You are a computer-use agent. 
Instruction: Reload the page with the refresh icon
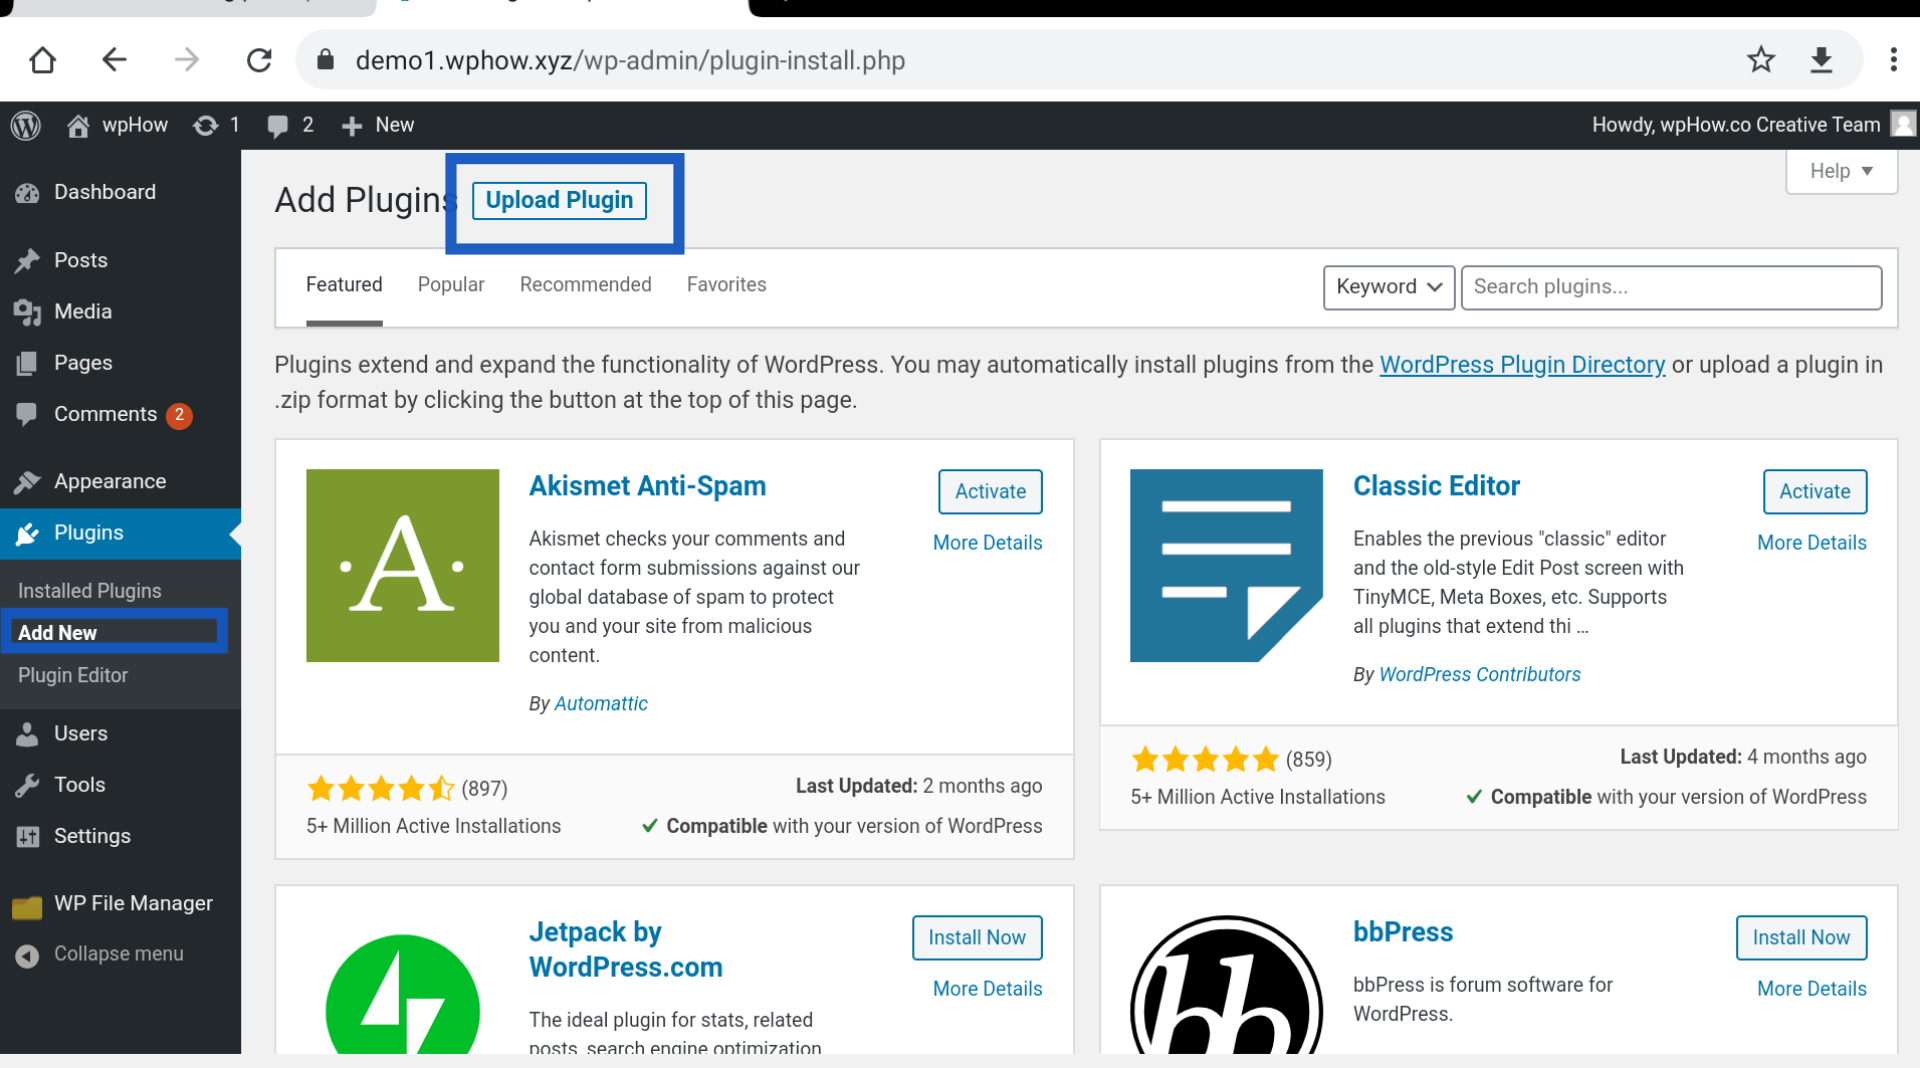coord(259,60)
